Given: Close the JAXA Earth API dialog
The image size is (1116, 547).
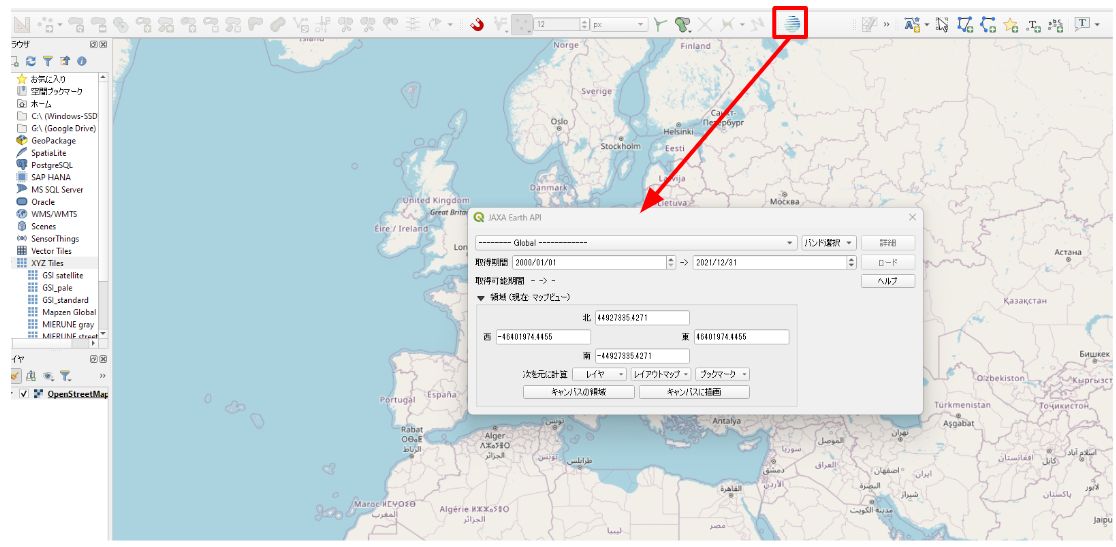Looking at the screenshot, I should 912,217.
